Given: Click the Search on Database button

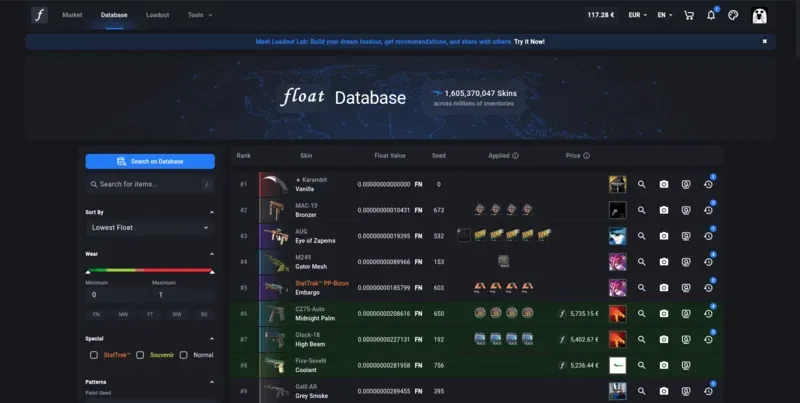Looking at the screenshot, I should point(150,161).
